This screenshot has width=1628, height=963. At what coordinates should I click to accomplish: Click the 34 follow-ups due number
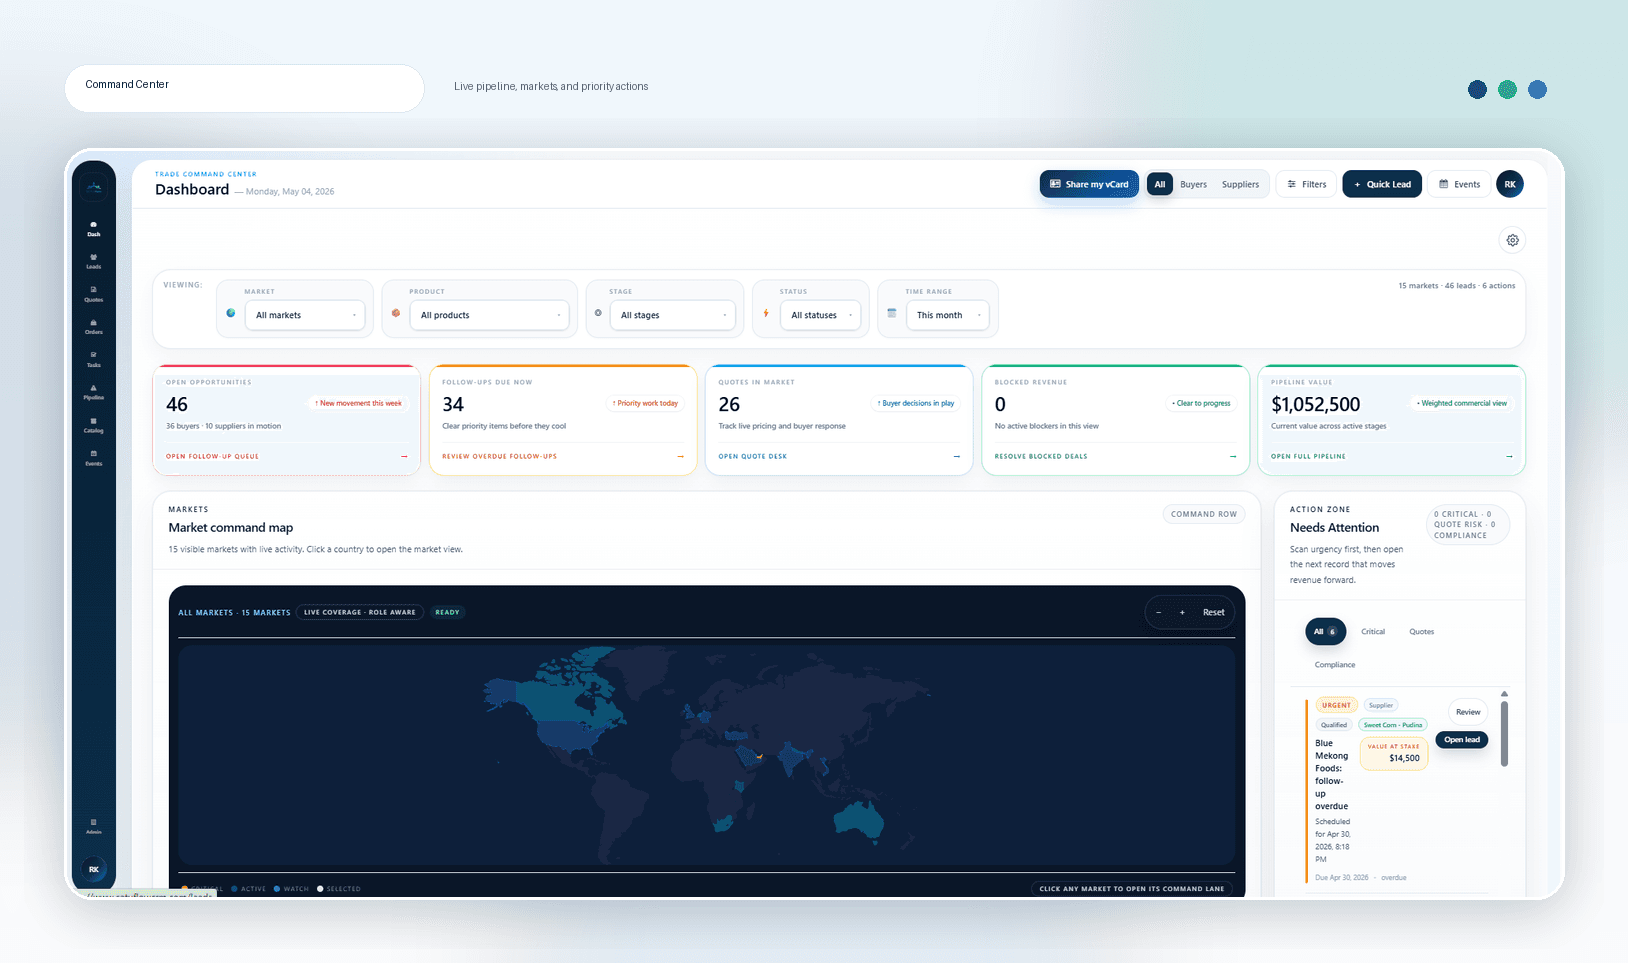(x=453, y=405)
